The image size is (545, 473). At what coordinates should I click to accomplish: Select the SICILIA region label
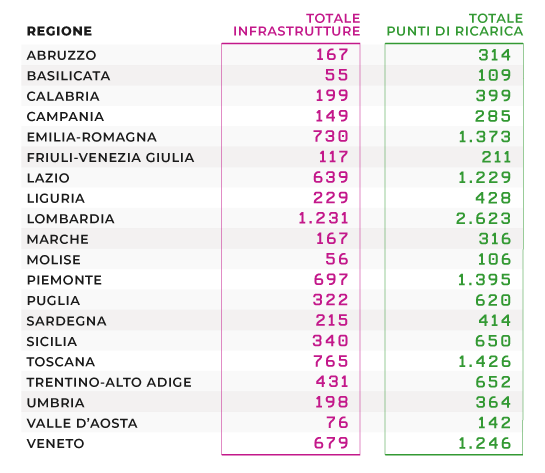tap(52, 342)
